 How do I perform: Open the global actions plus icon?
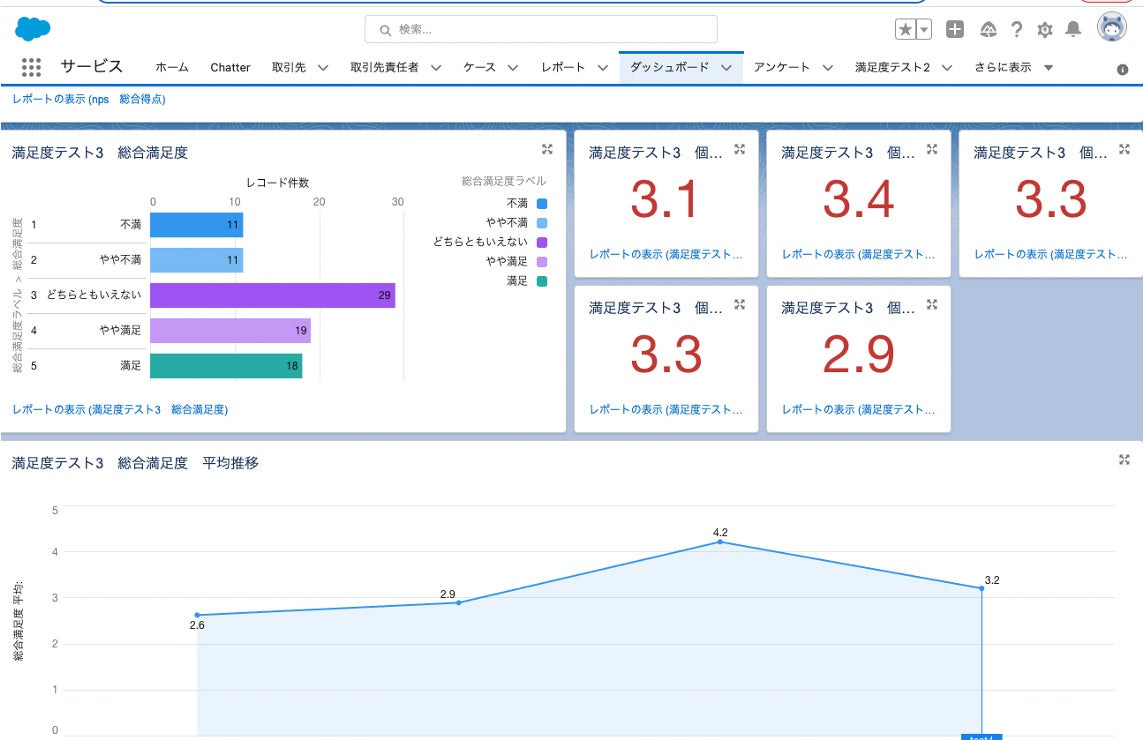pos(955,30)
